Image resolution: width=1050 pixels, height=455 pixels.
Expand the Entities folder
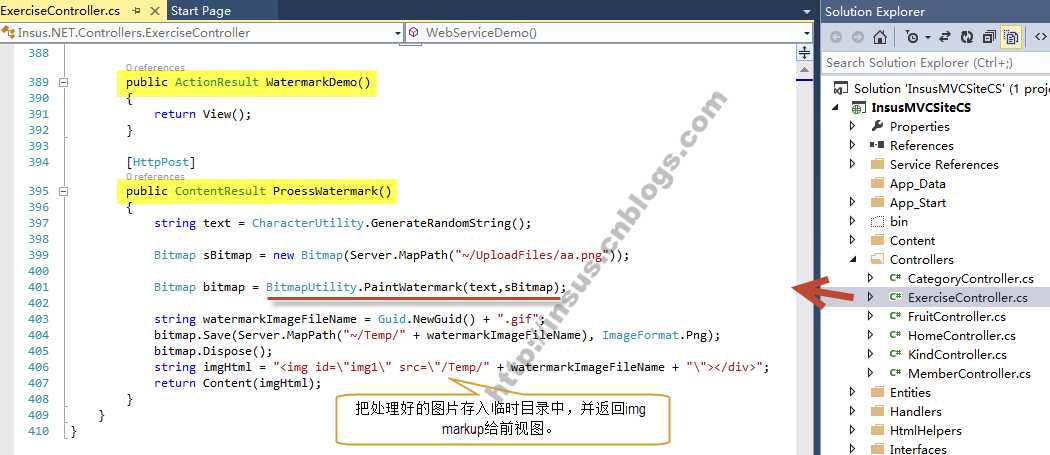tap(852, 392)
